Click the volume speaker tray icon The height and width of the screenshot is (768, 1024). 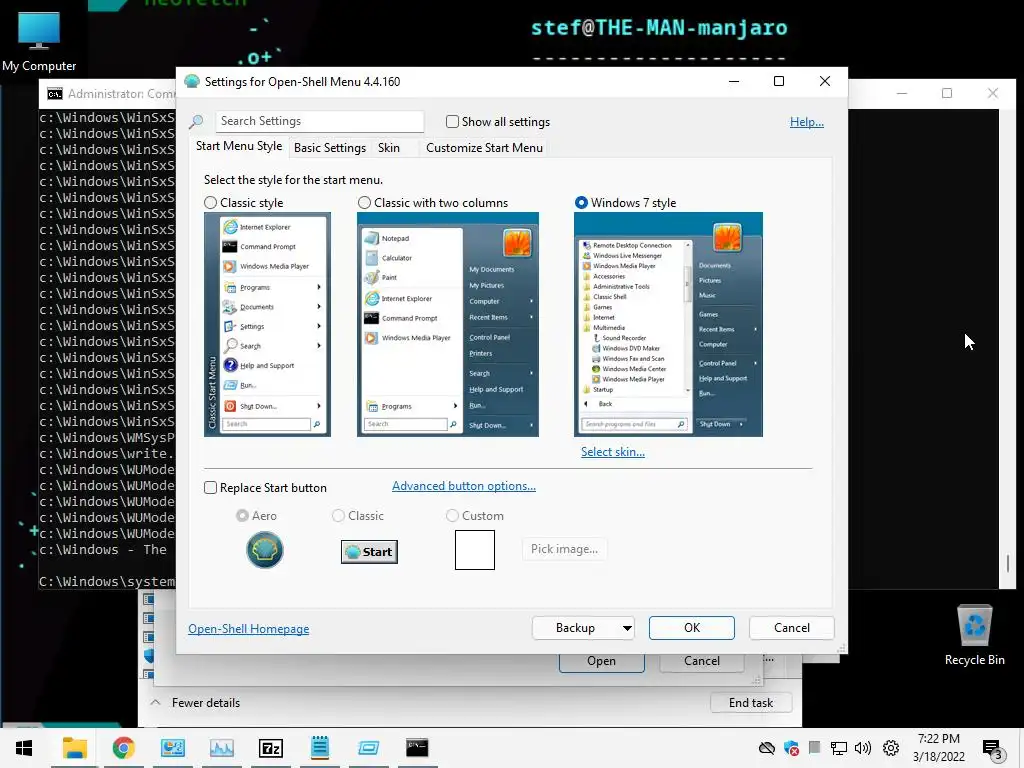pos(863,748)
